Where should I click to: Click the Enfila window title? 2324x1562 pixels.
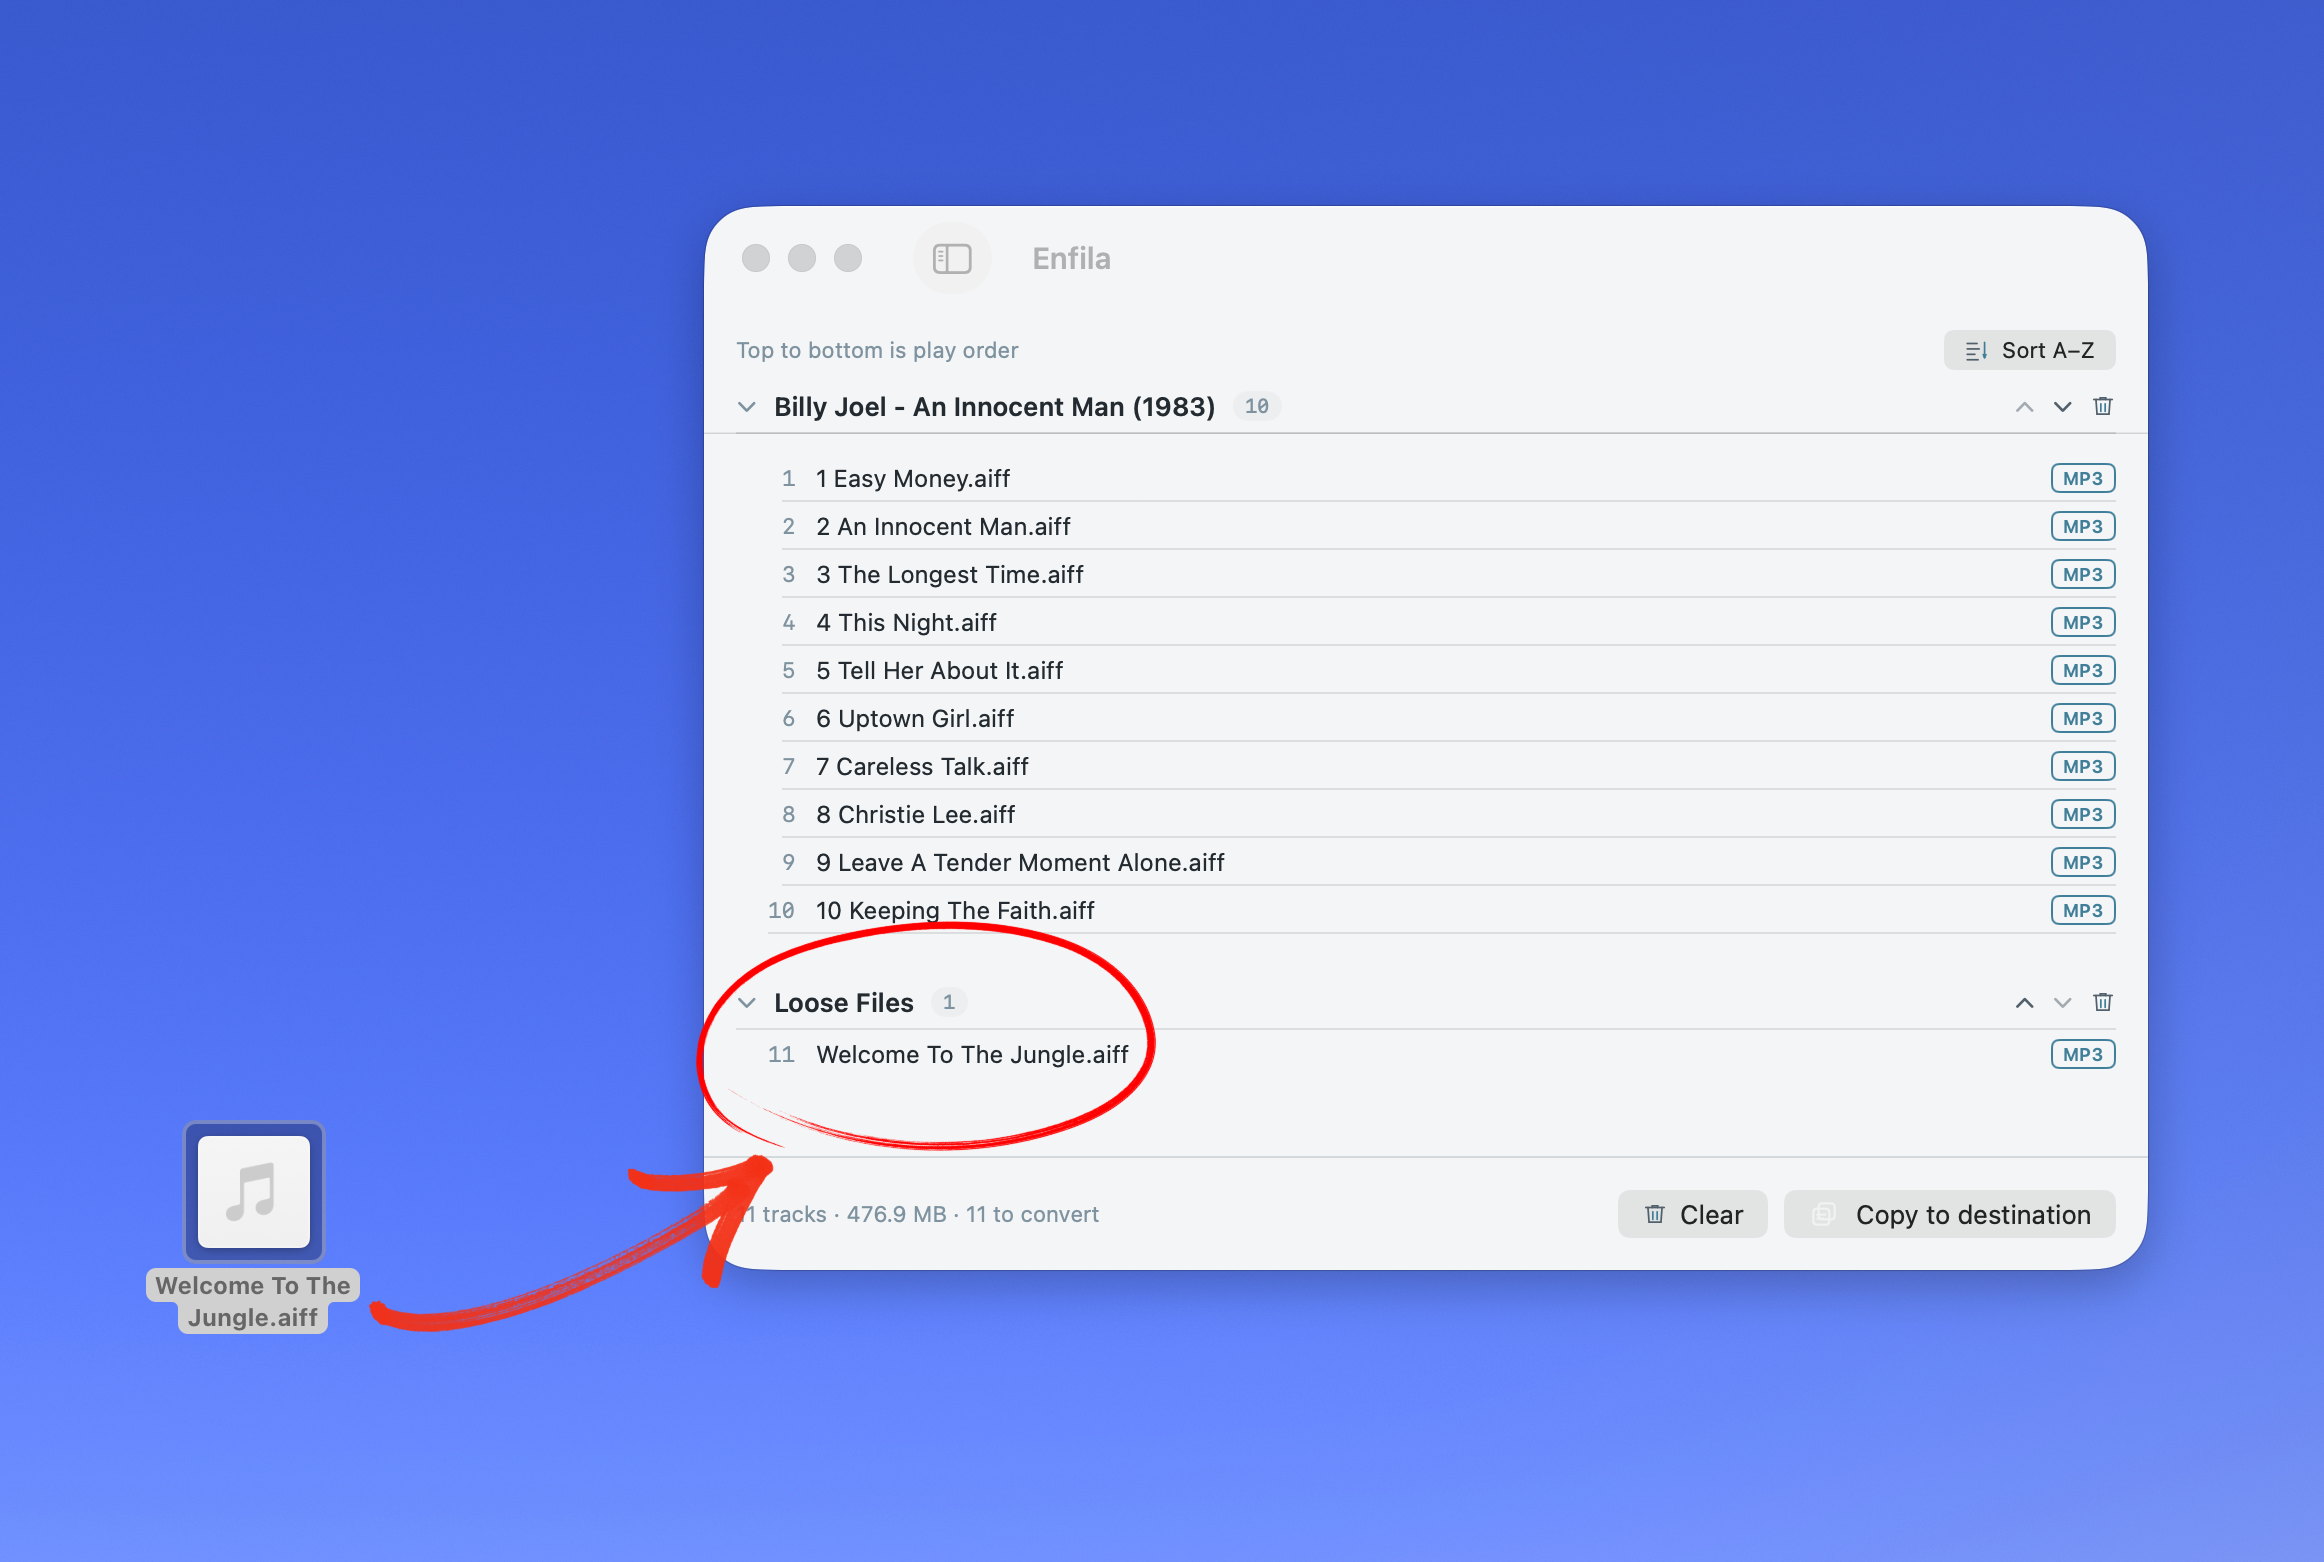tap(1071, 259)
